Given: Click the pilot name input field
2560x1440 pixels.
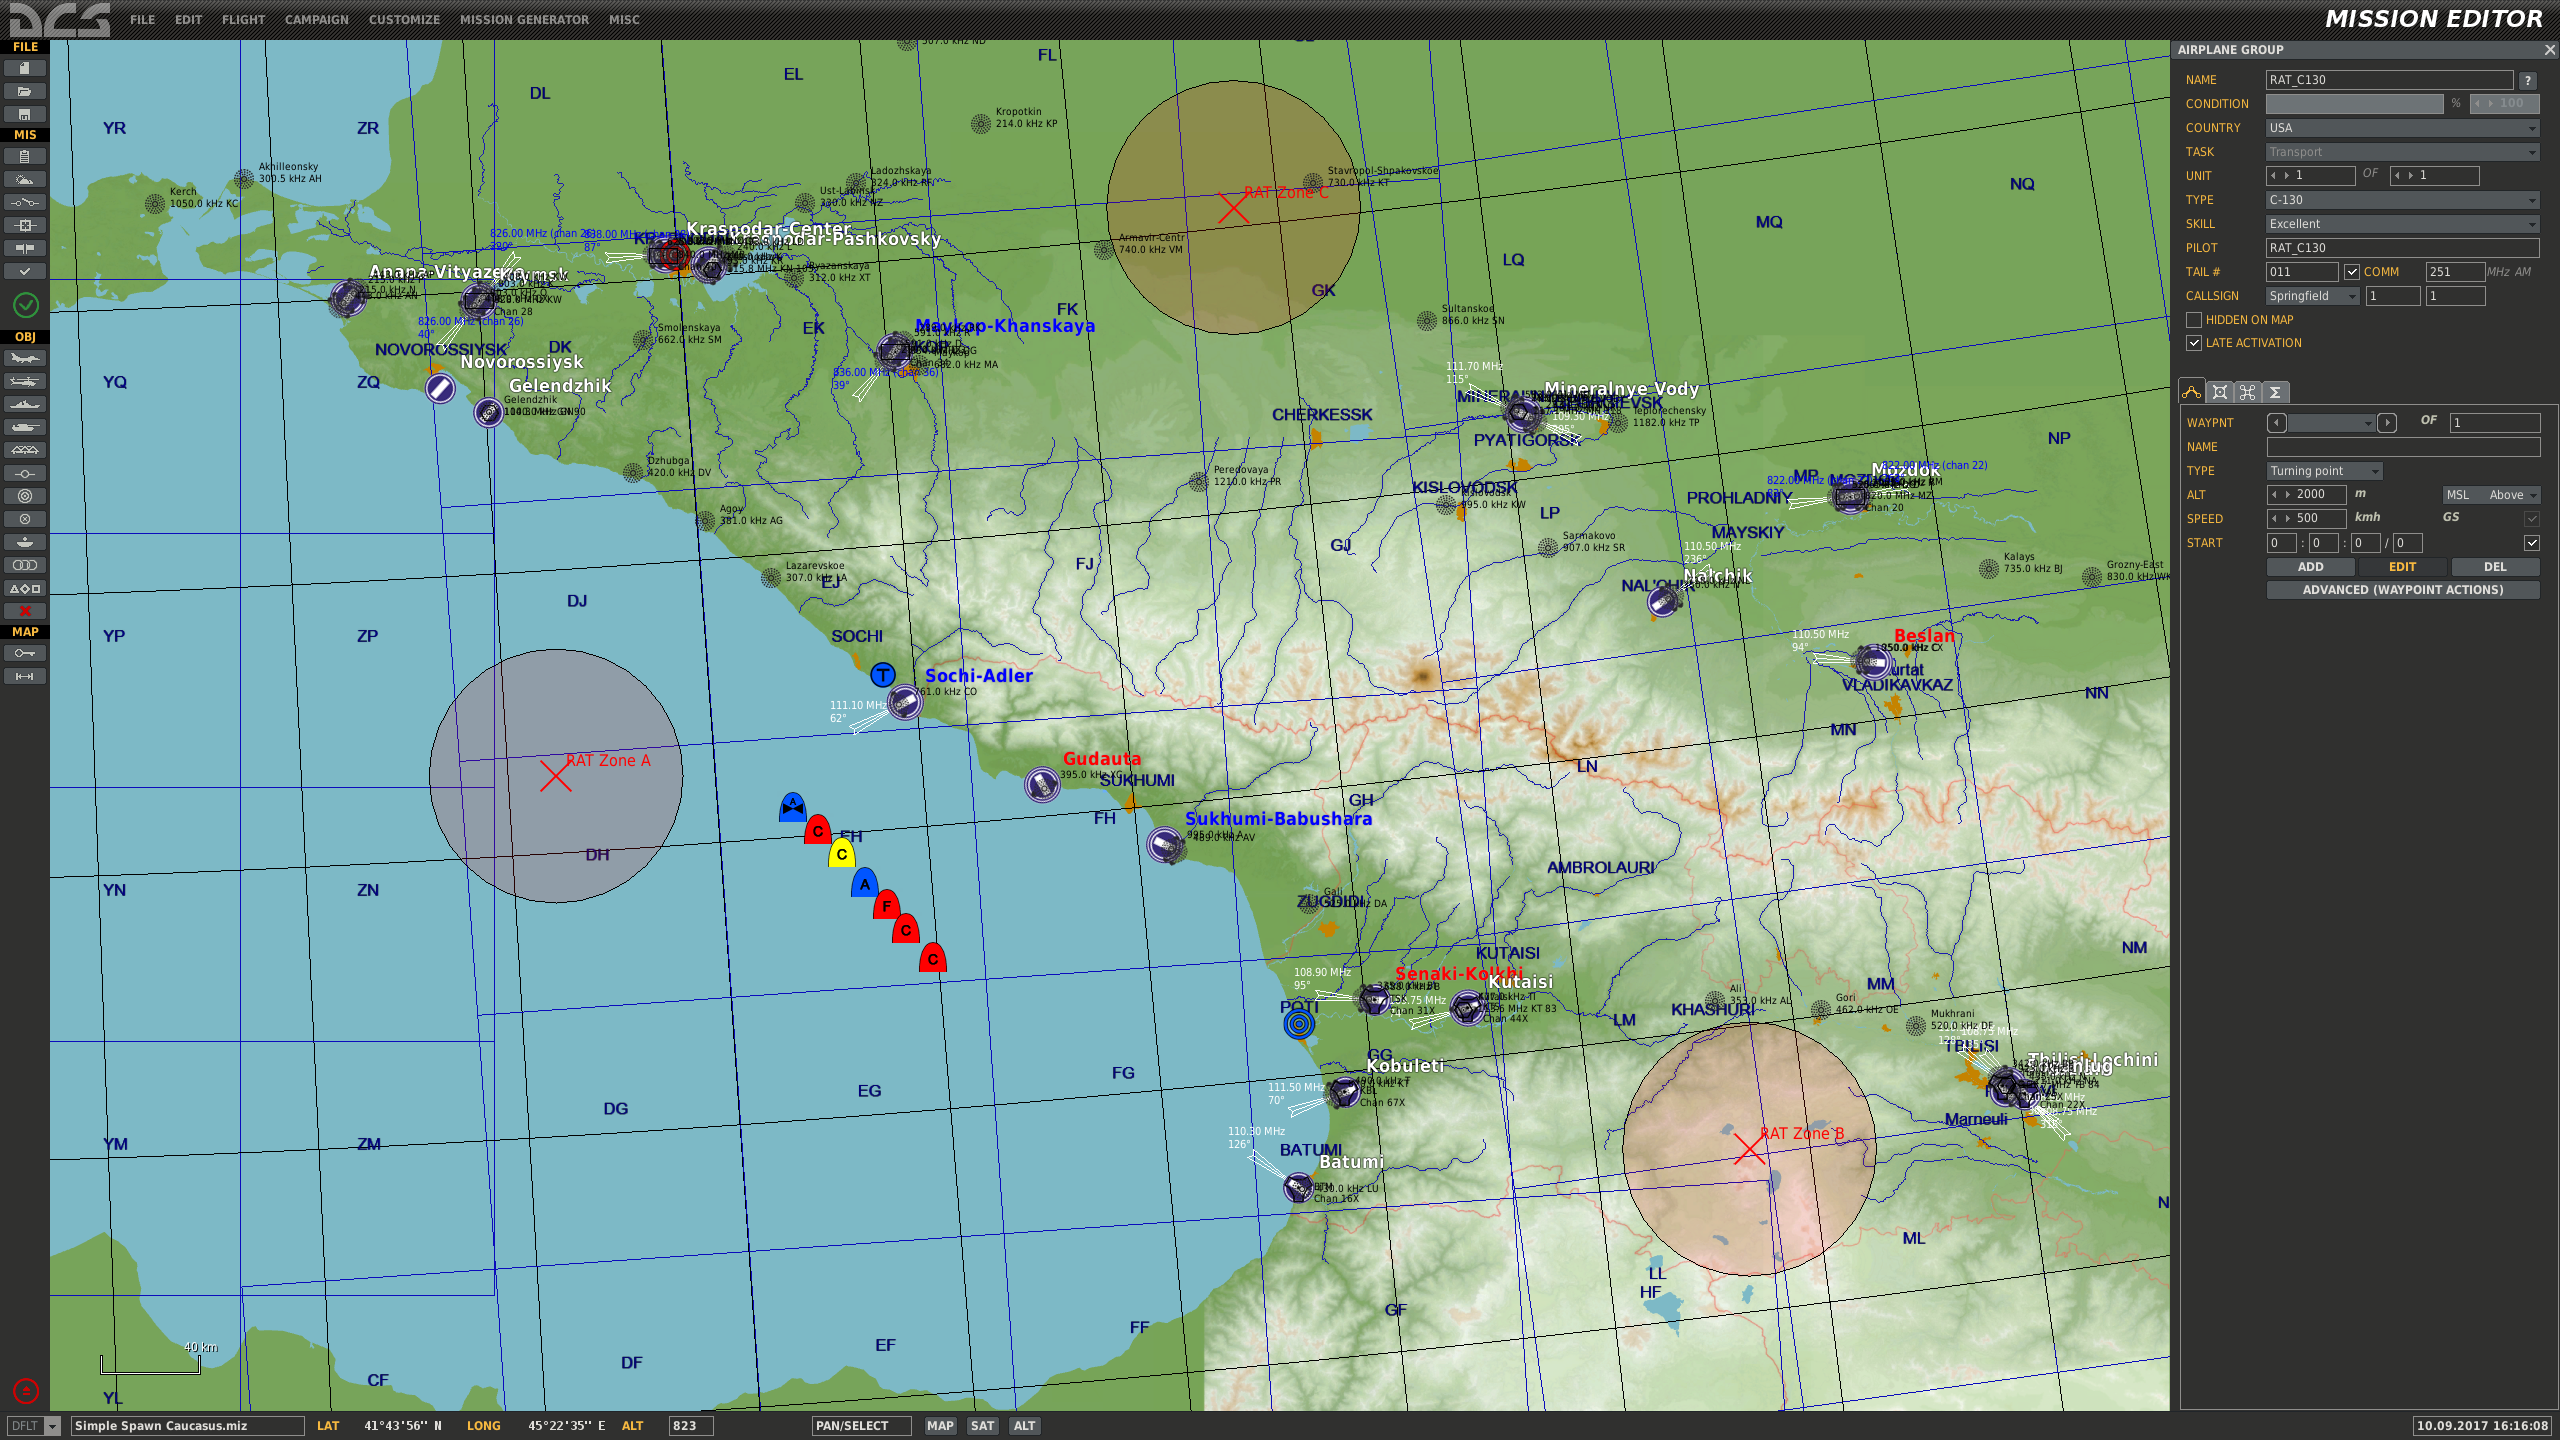Looking at the screenshot, I should click(x=2402, y=248).
